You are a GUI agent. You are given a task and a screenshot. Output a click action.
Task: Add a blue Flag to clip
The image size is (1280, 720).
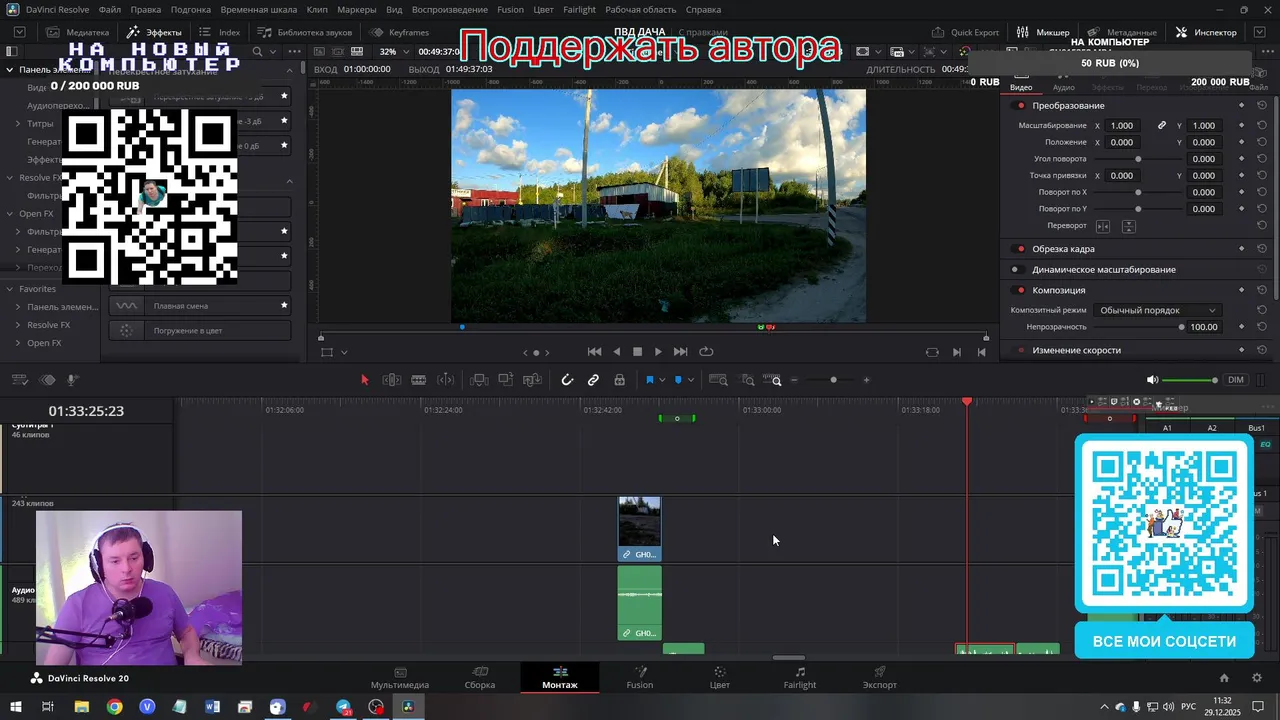[x=650, y=380]
